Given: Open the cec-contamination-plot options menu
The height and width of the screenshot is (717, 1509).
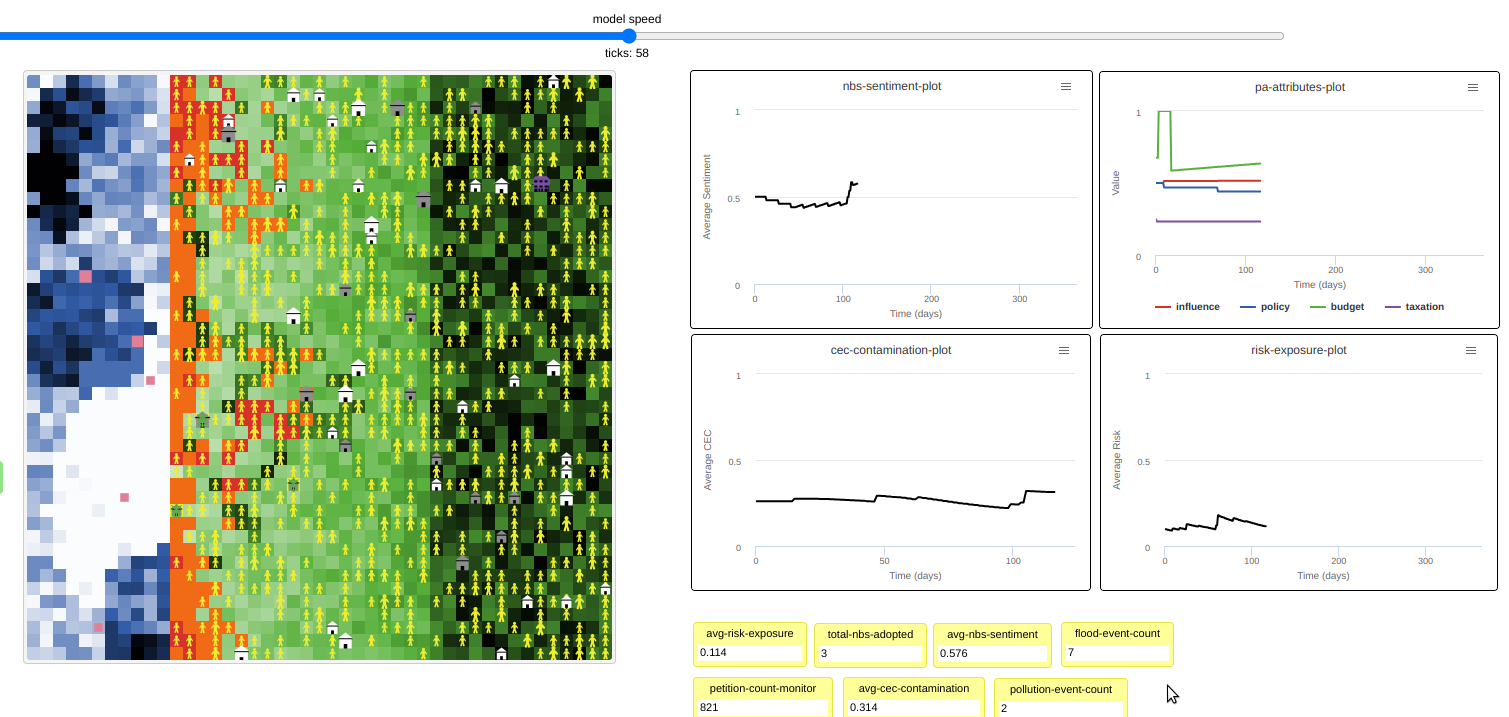Looking at the screenshot, I should point(1063,350).
